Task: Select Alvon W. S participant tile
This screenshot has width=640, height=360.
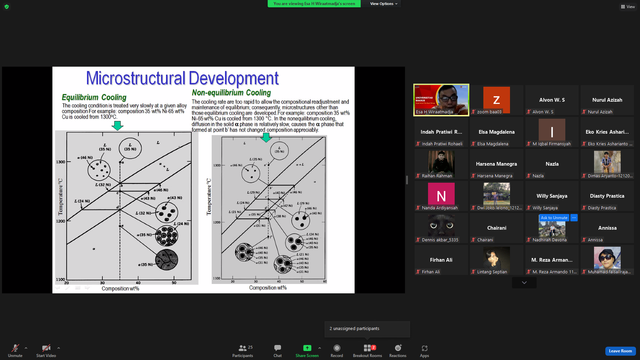Action: coord(552,100)
